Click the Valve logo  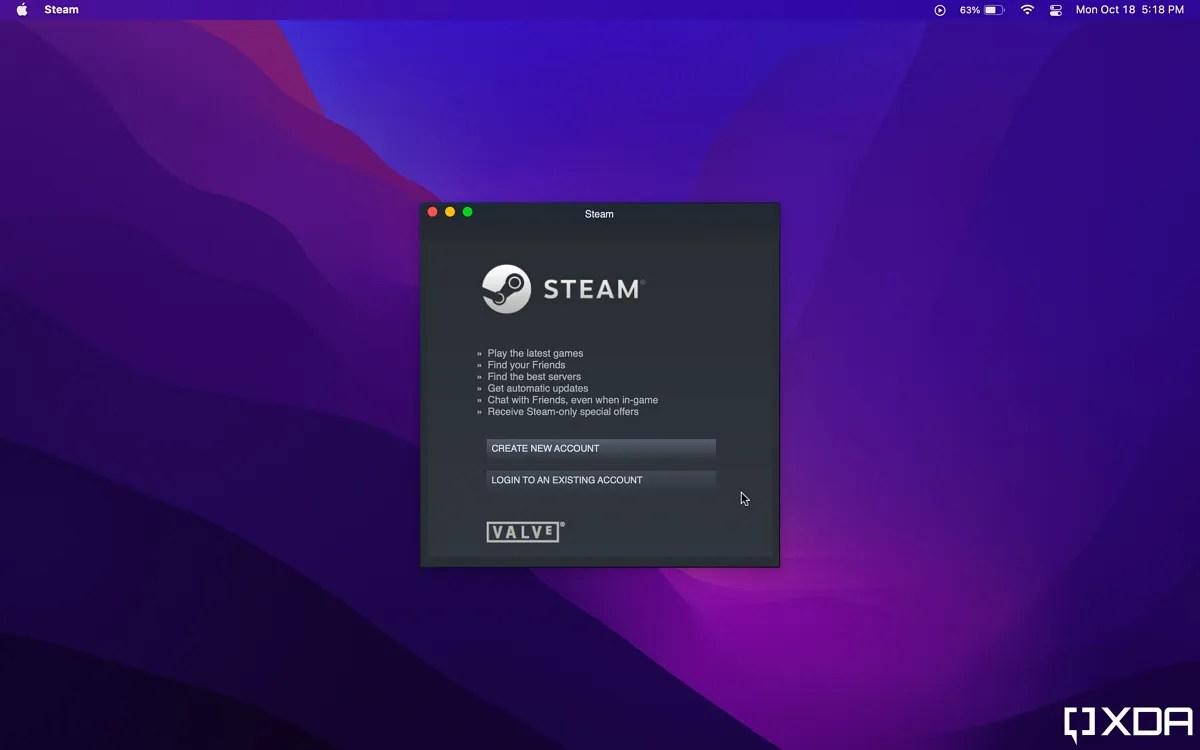coord(525,532)
